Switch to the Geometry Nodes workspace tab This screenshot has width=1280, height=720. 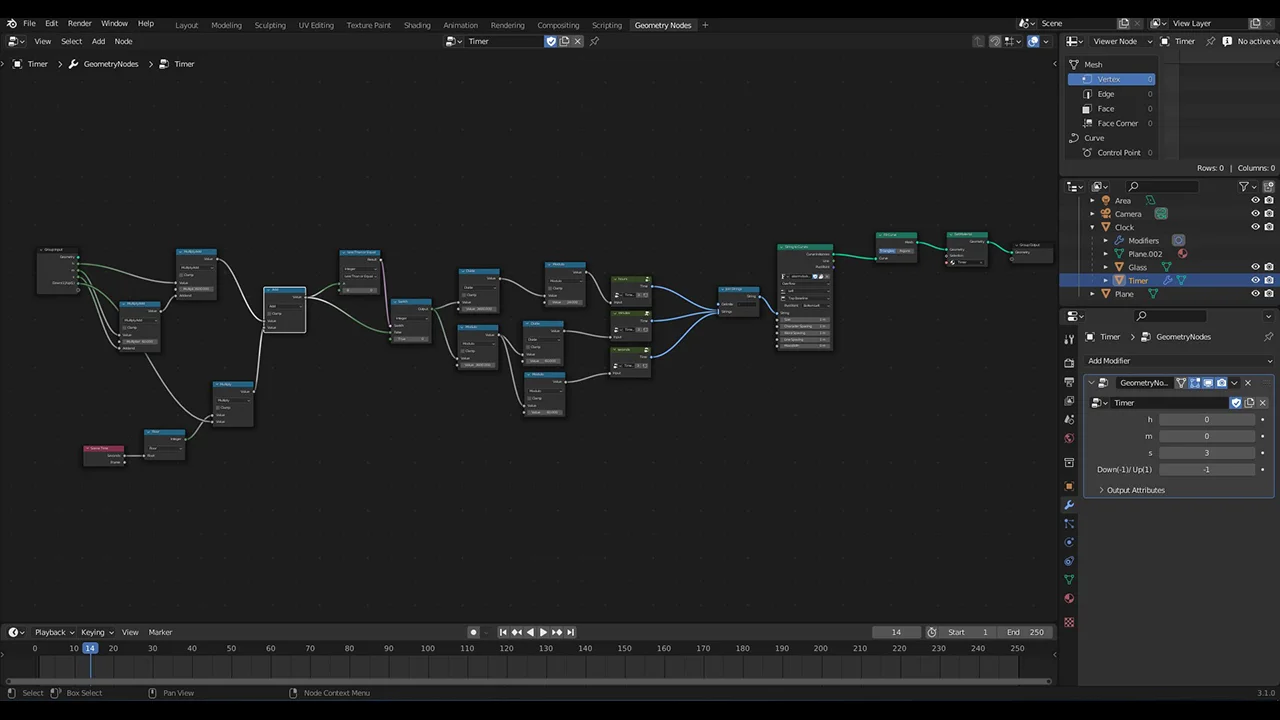click(x=662, y=25)
